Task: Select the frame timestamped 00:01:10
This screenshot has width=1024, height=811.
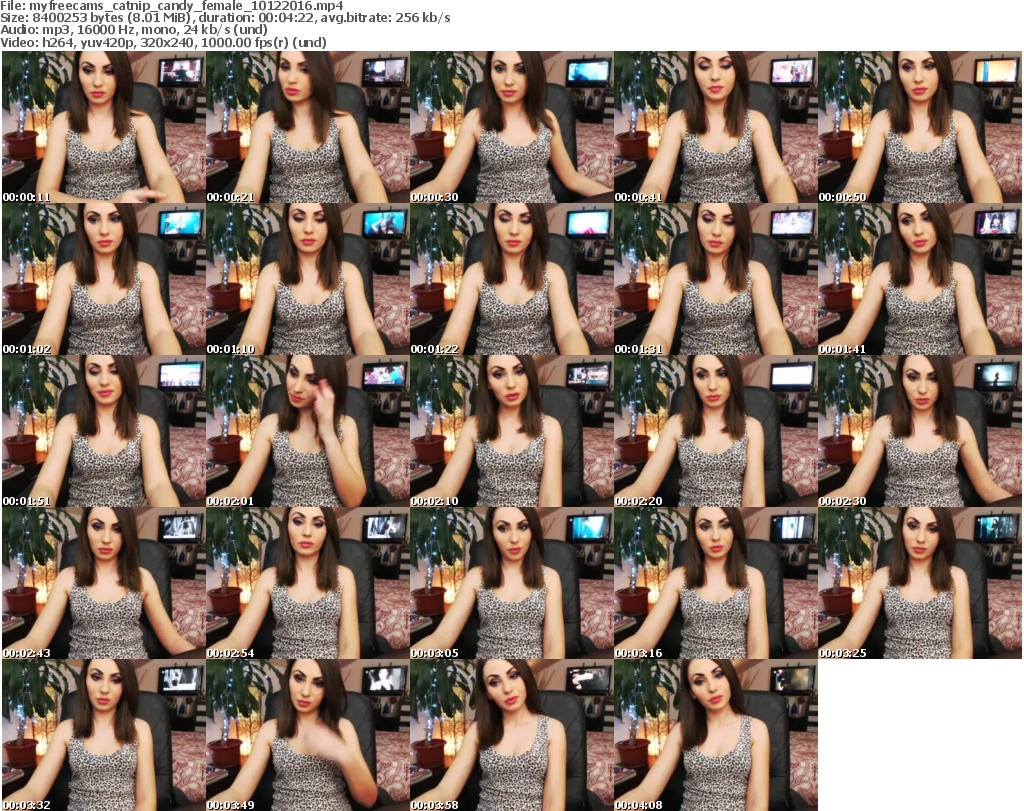Action: (x=308, y=279)
